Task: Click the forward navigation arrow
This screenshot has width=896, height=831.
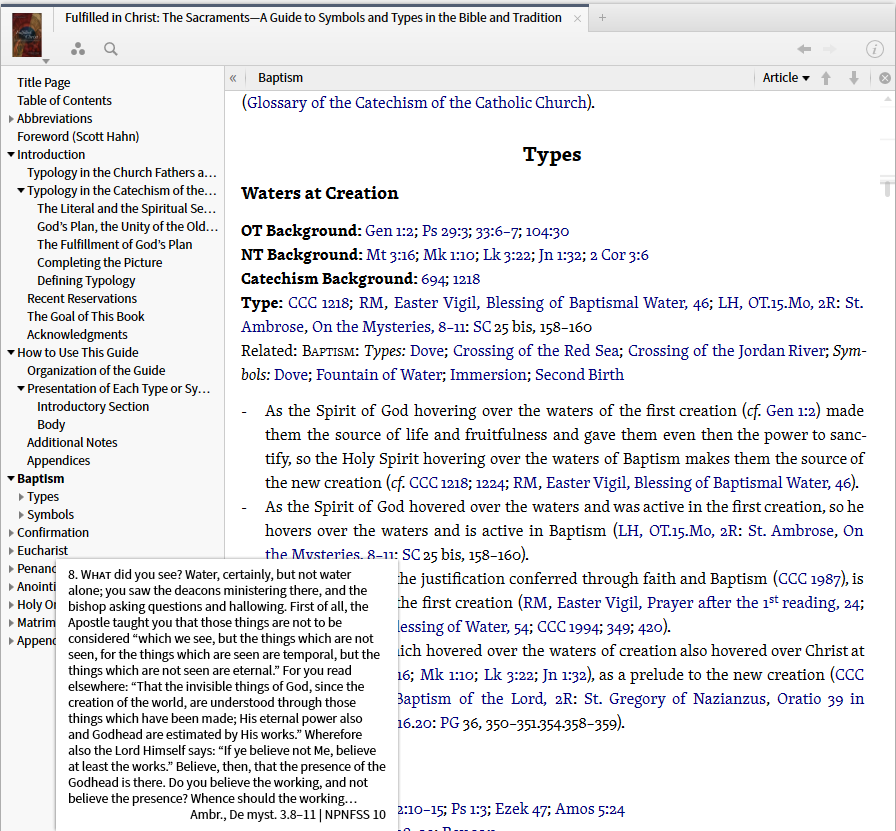Action: pyautogui.click(x=829, y=49)
